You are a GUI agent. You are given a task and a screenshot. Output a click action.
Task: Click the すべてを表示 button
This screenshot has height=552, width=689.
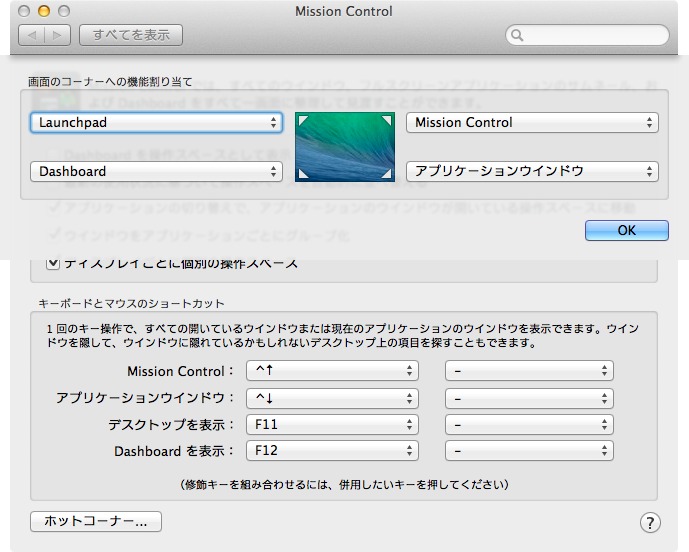[x=131, y=35]
